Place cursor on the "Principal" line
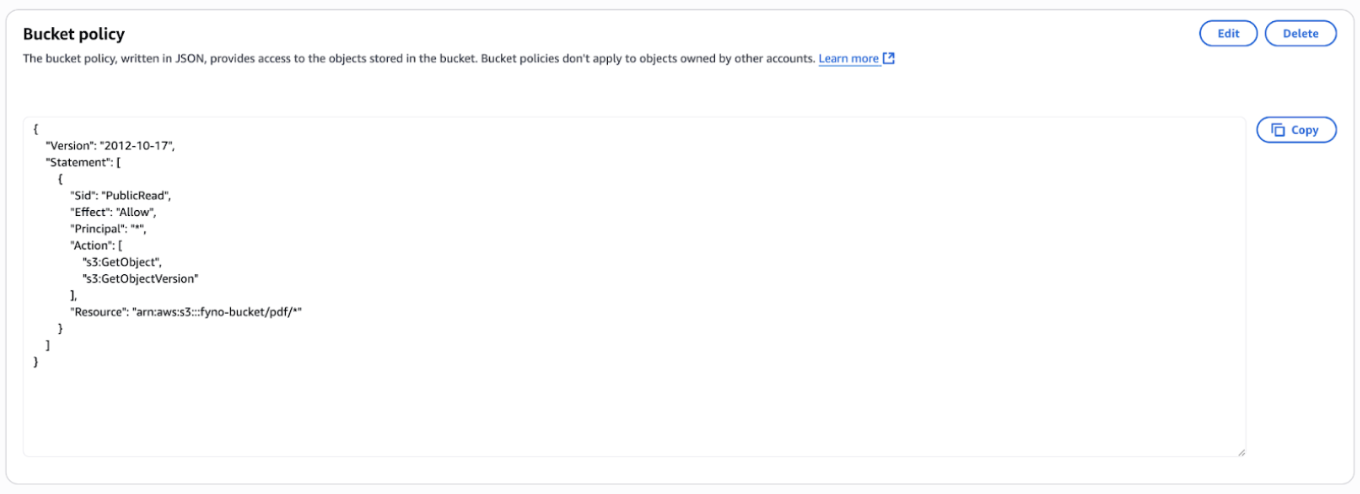The image size is (1360, 494). pos(115,229)
